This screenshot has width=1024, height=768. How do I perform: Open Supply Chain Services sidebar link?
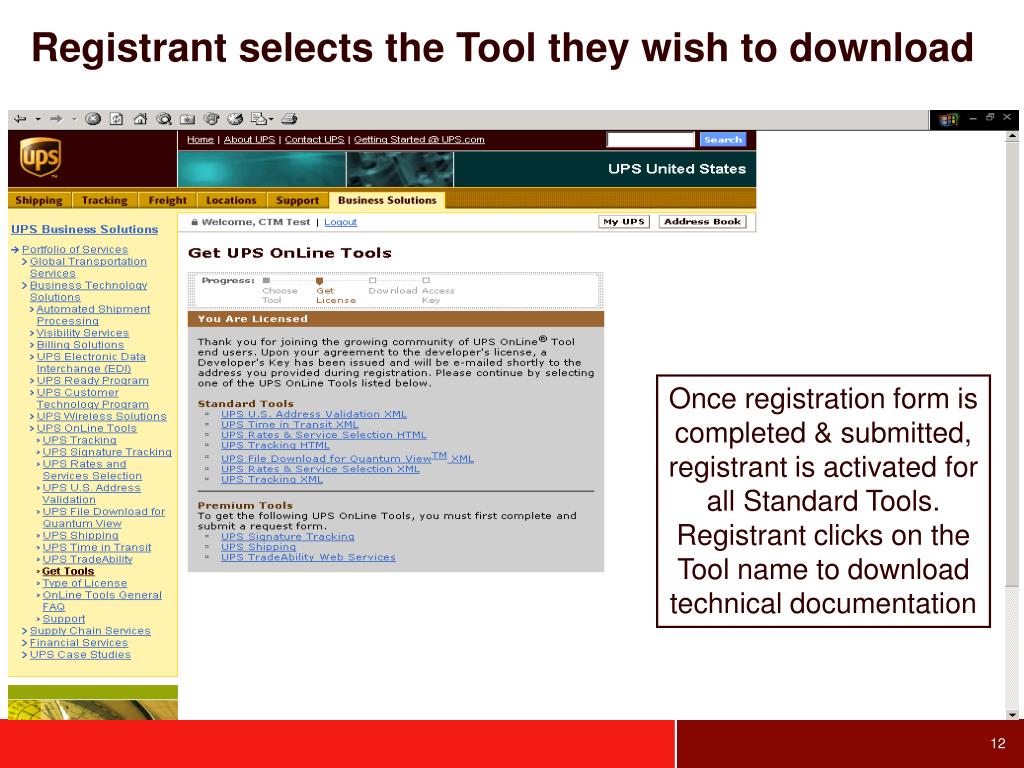tap(90, 631)
